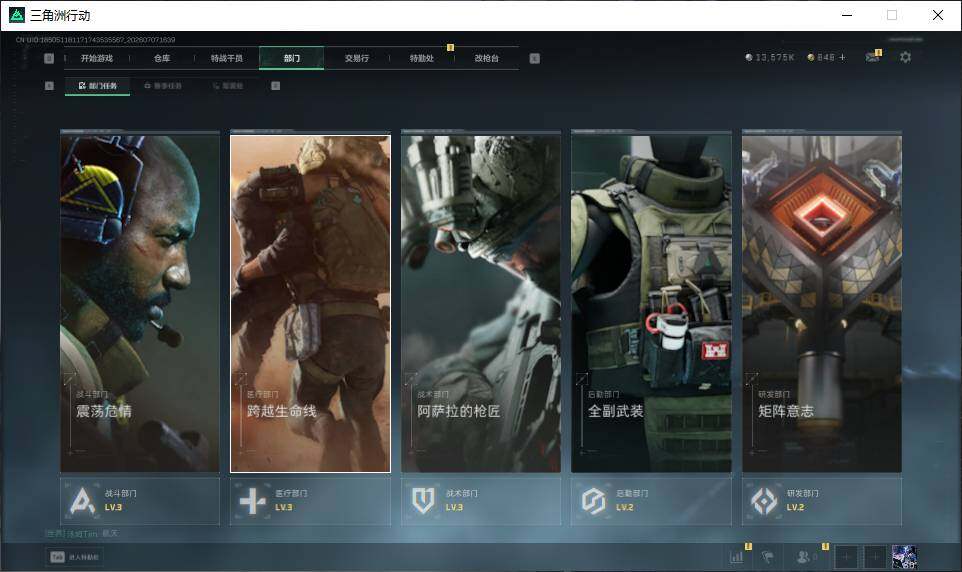Click the bottom icon beside the chart
Image resolution: width=962 pixels, height=572 pixels.
[768, 557]
